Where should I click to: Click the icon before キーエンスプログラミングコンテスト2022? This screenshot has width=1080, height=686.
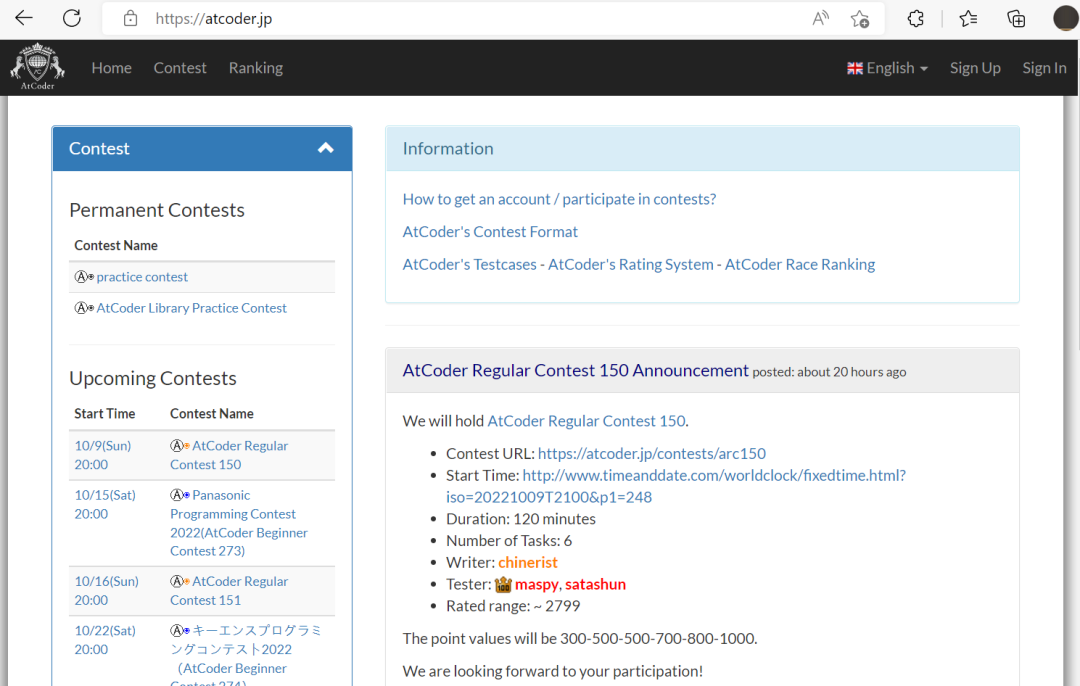pos(180,630)
